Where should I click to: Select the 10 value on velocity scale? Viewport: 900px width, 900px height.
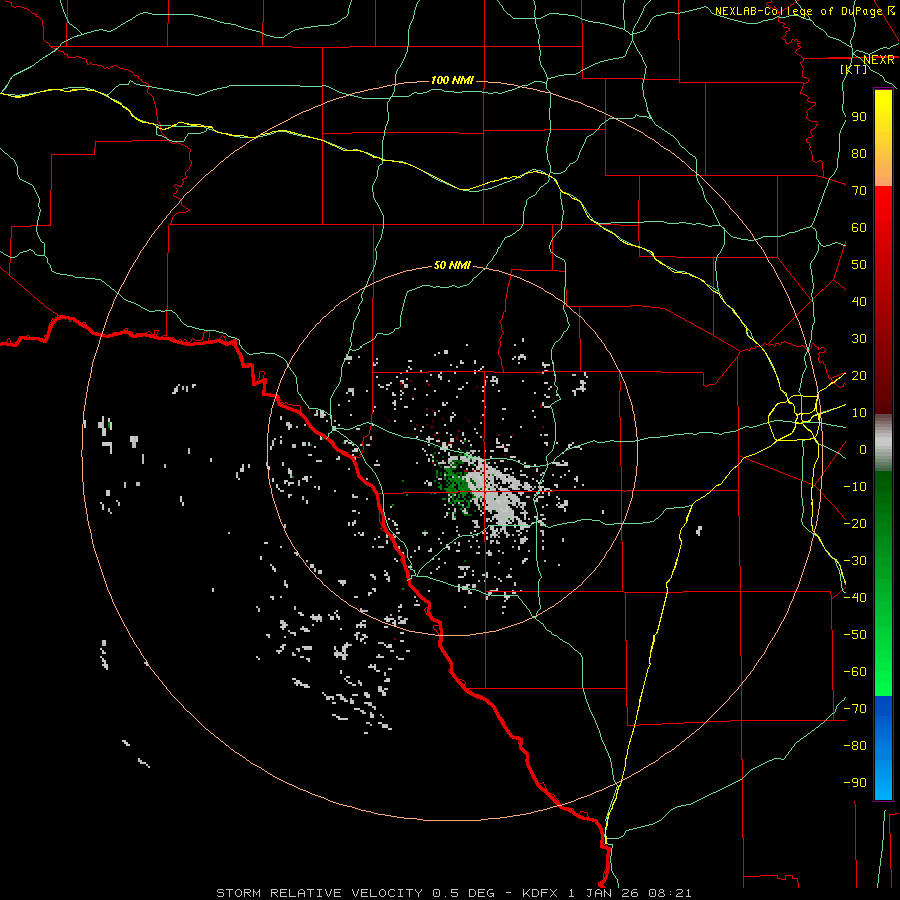[859, 413]
